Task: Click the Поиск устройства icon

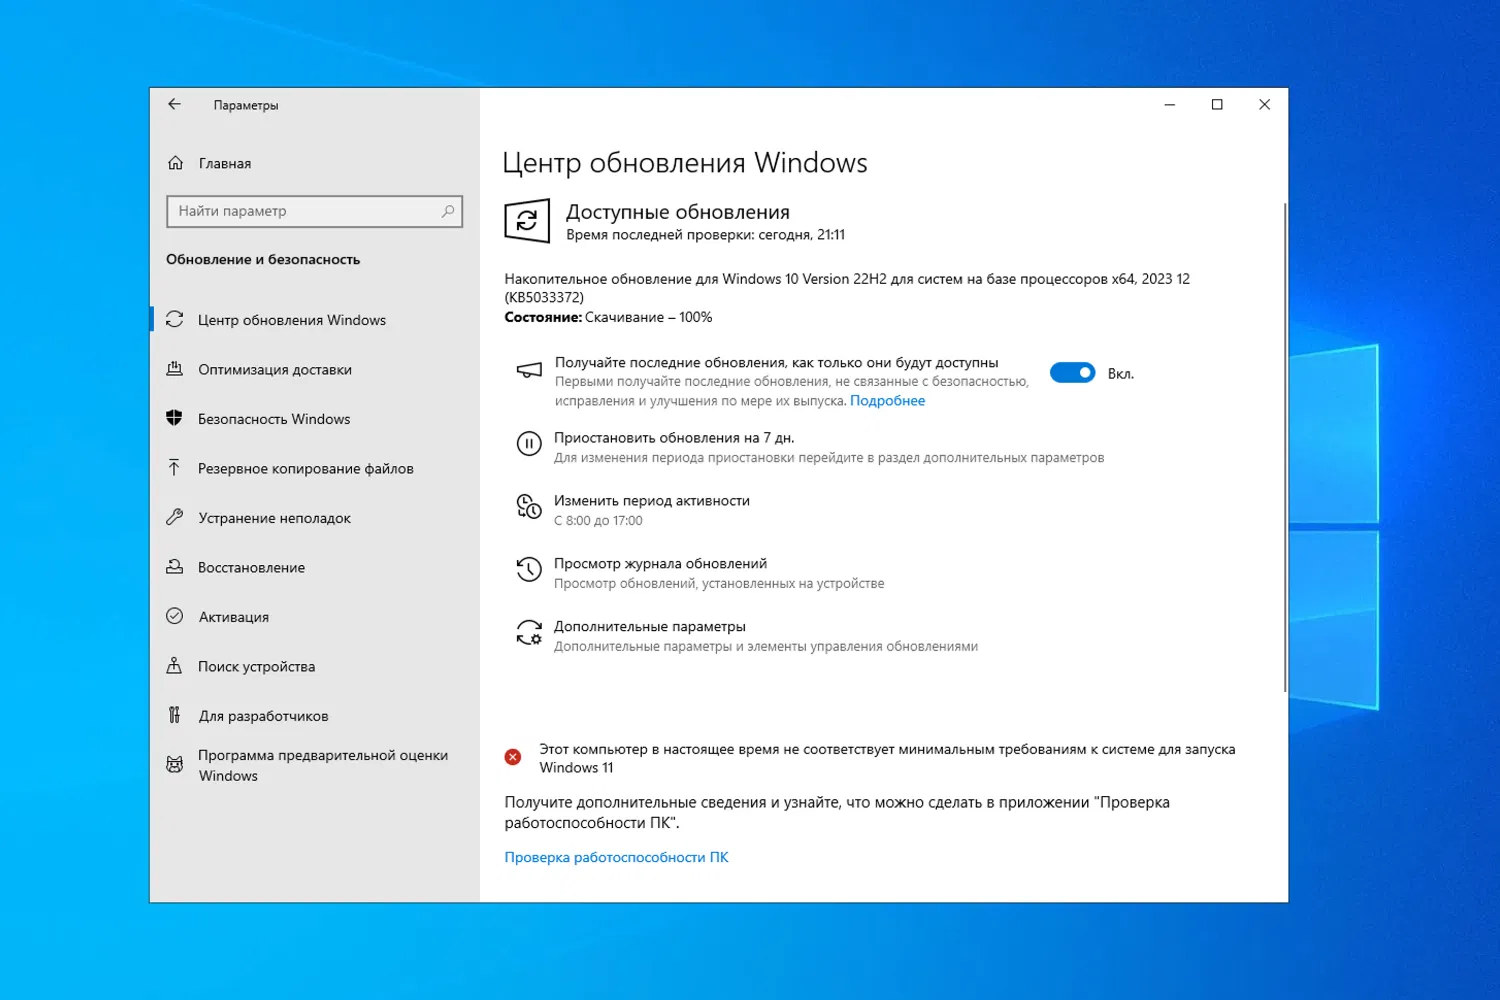Action: pos(176,666)
